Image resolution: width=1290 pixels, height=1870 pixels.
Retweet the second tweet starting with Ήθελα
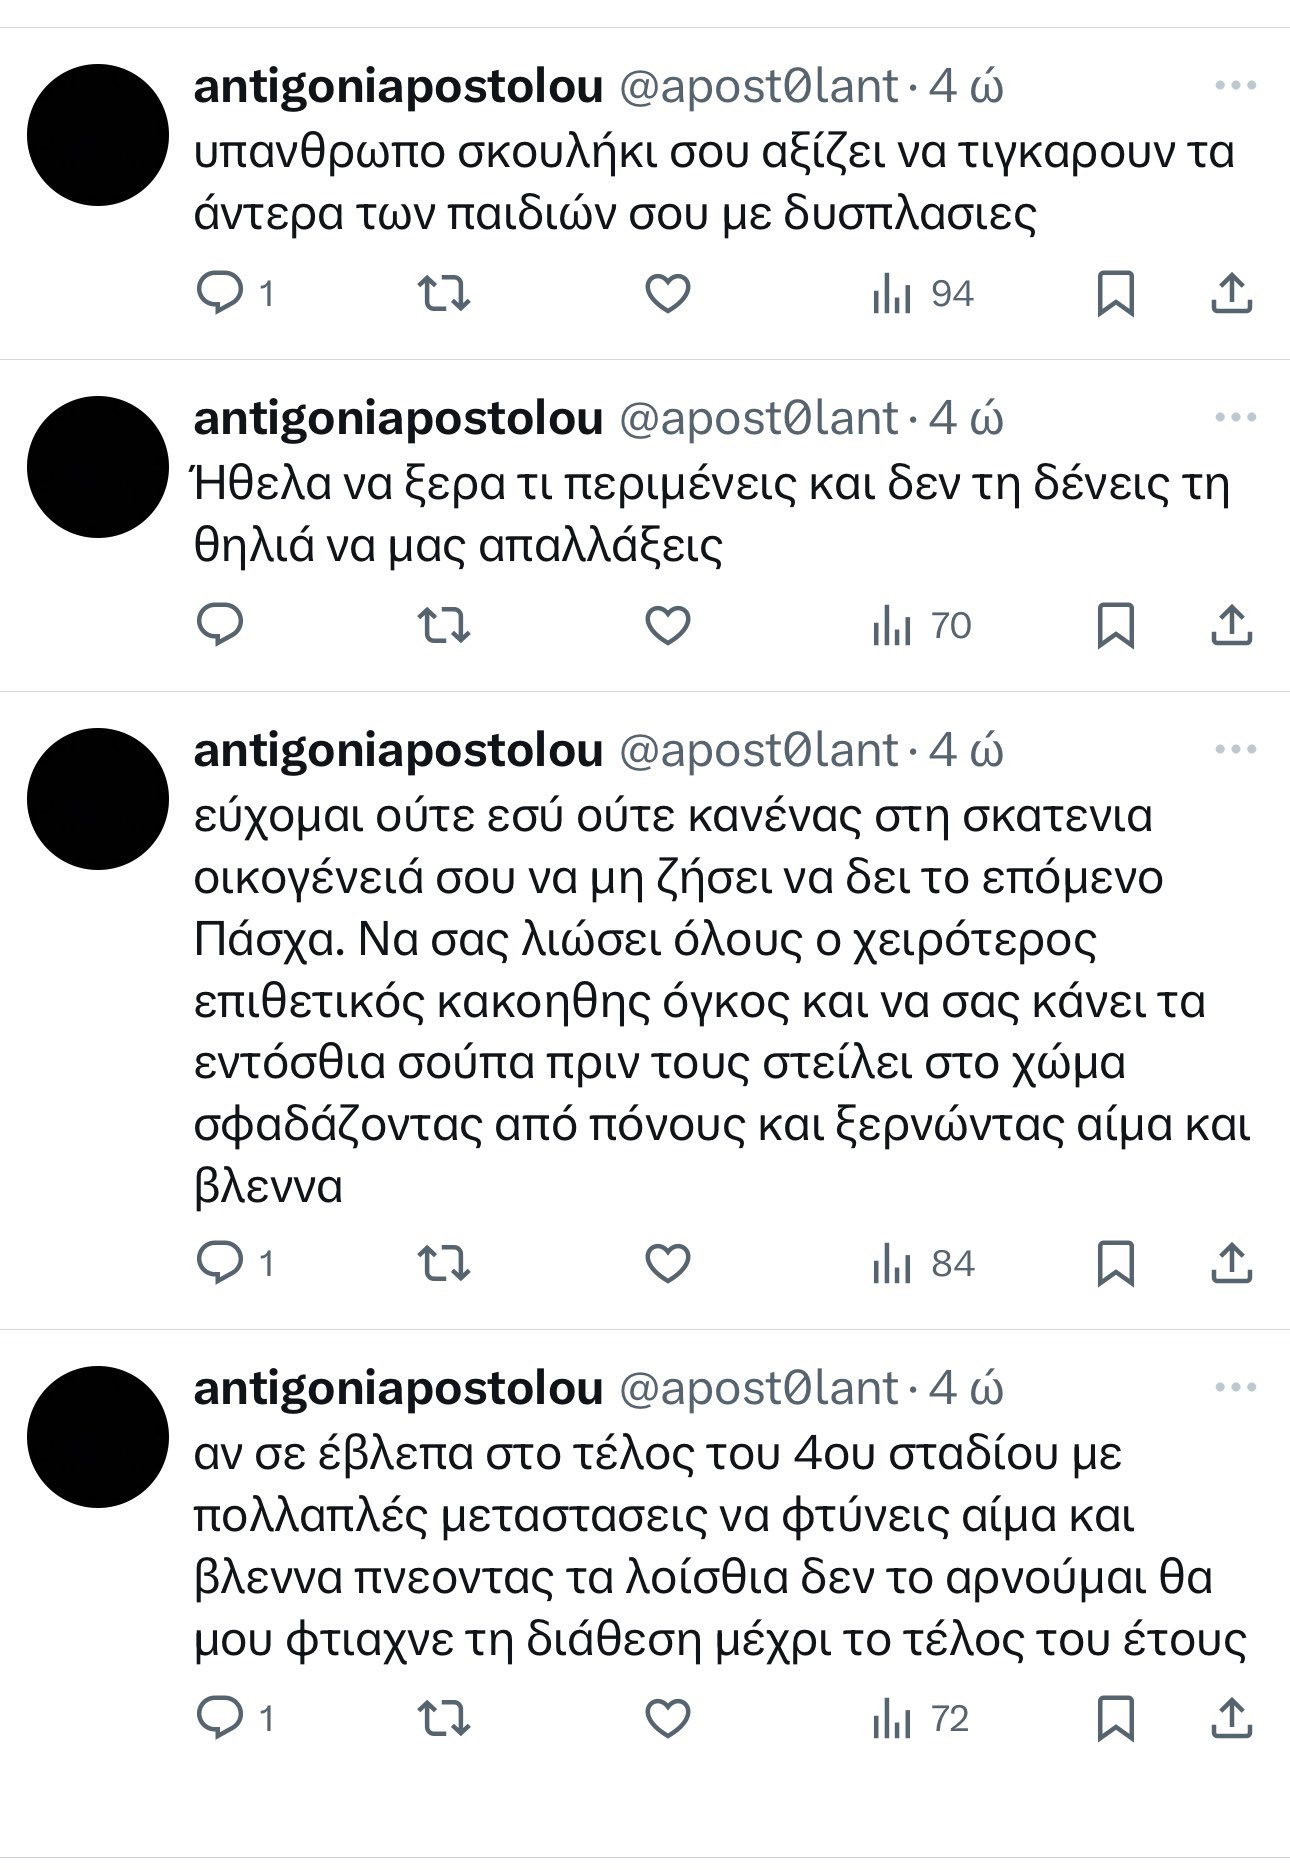tap(443, 626)
